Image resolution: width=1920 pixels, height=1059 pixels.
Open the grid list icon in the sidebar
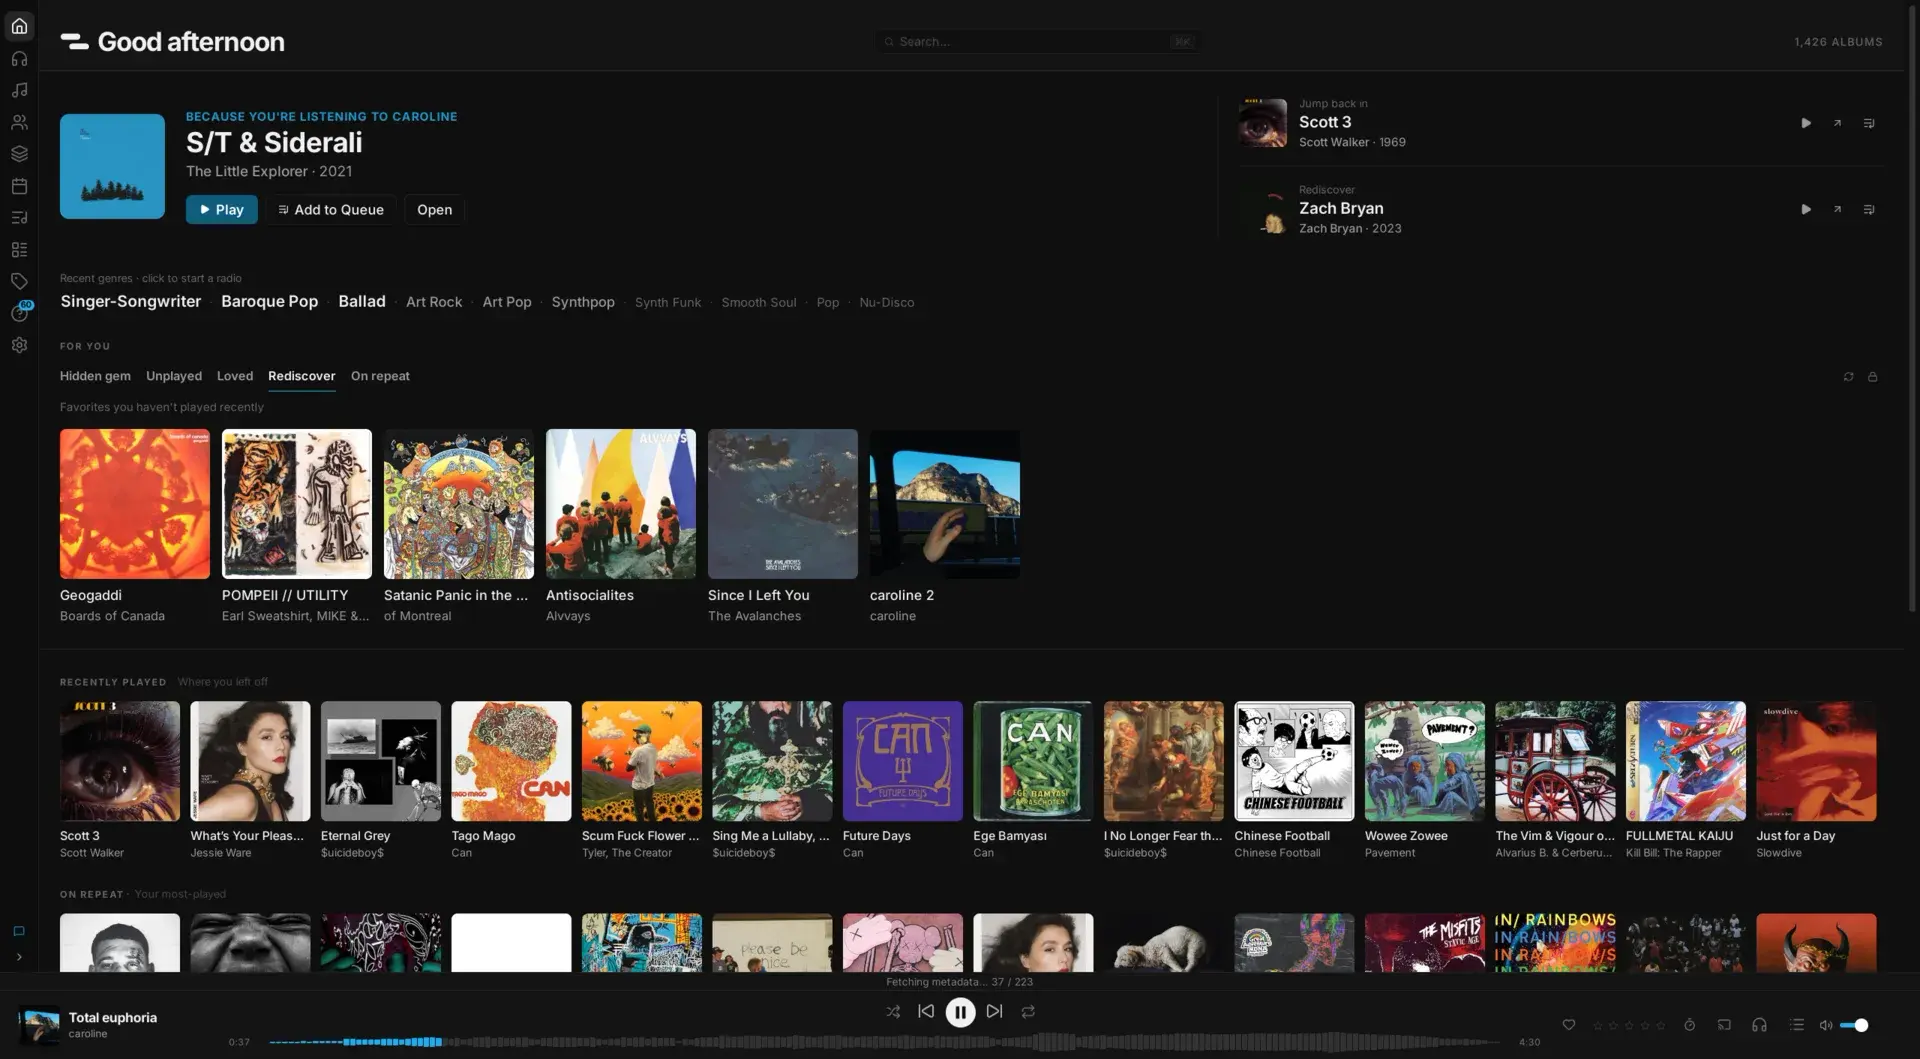click(x=19, y=250)
